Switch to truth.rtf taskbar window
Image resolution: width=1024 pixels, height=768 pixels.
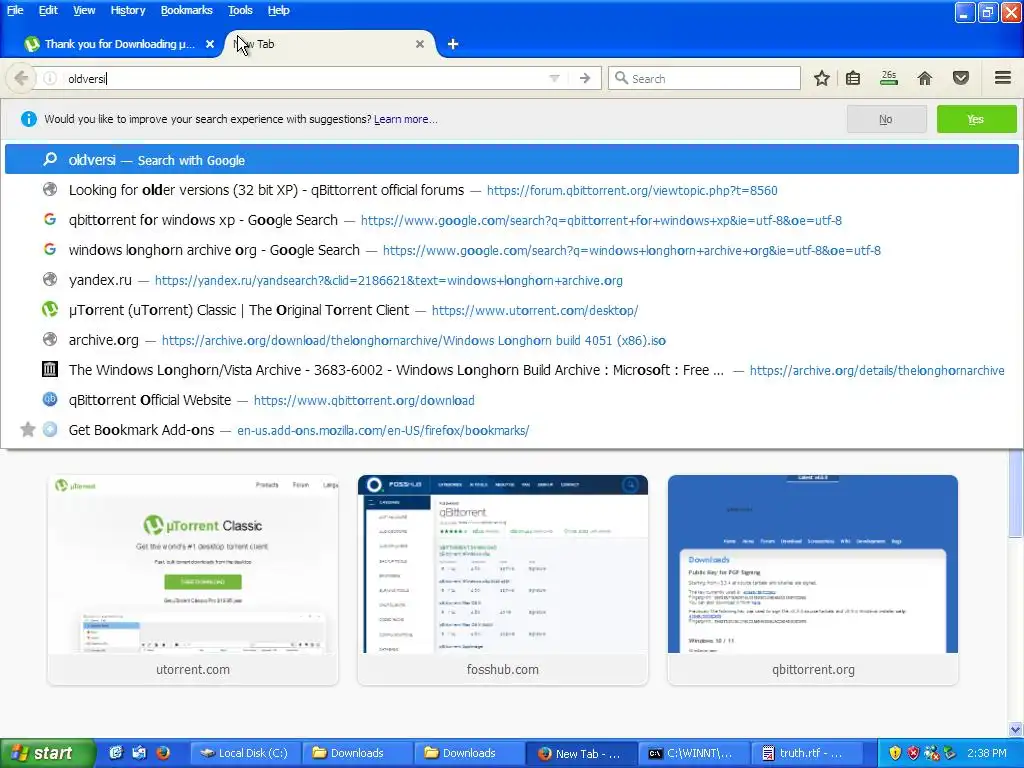805,753
